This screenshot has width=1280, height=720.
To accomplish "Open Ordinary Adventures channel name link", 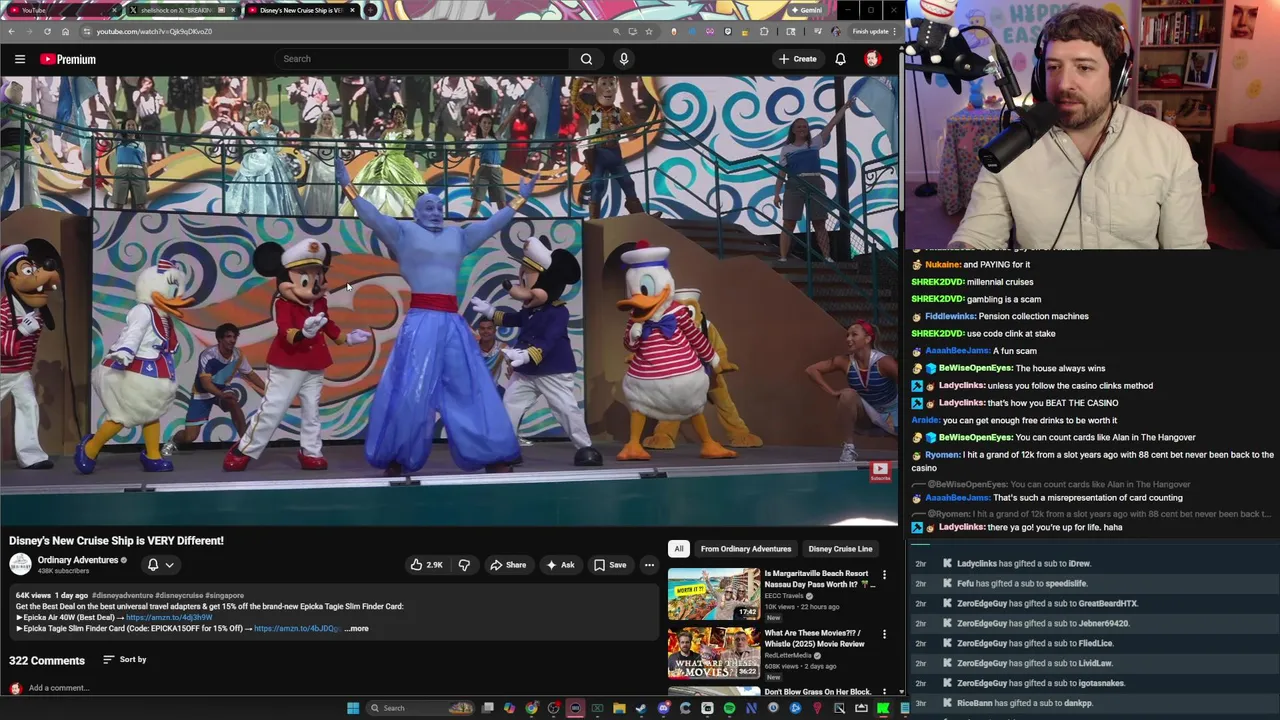I will (x=78, y=560).
